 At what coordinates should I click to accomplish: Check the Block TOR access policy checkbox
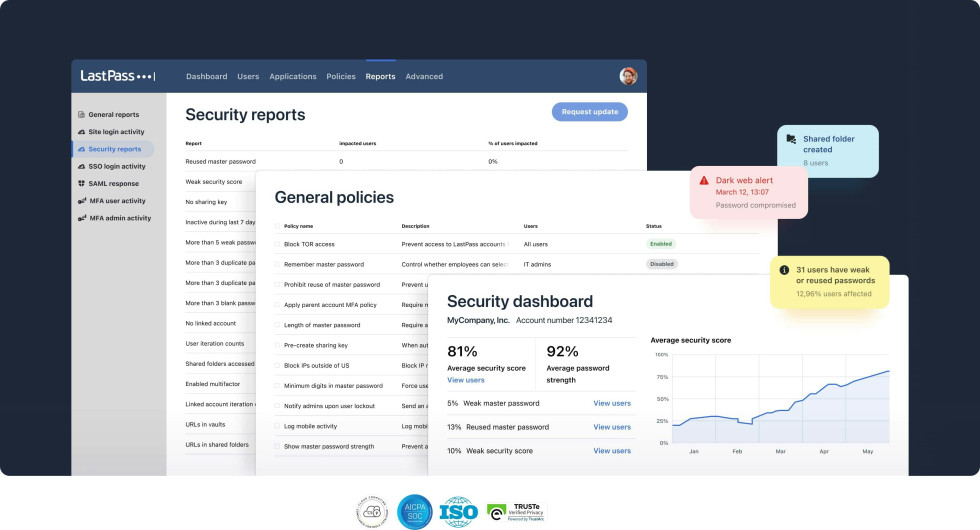(277, 244)
